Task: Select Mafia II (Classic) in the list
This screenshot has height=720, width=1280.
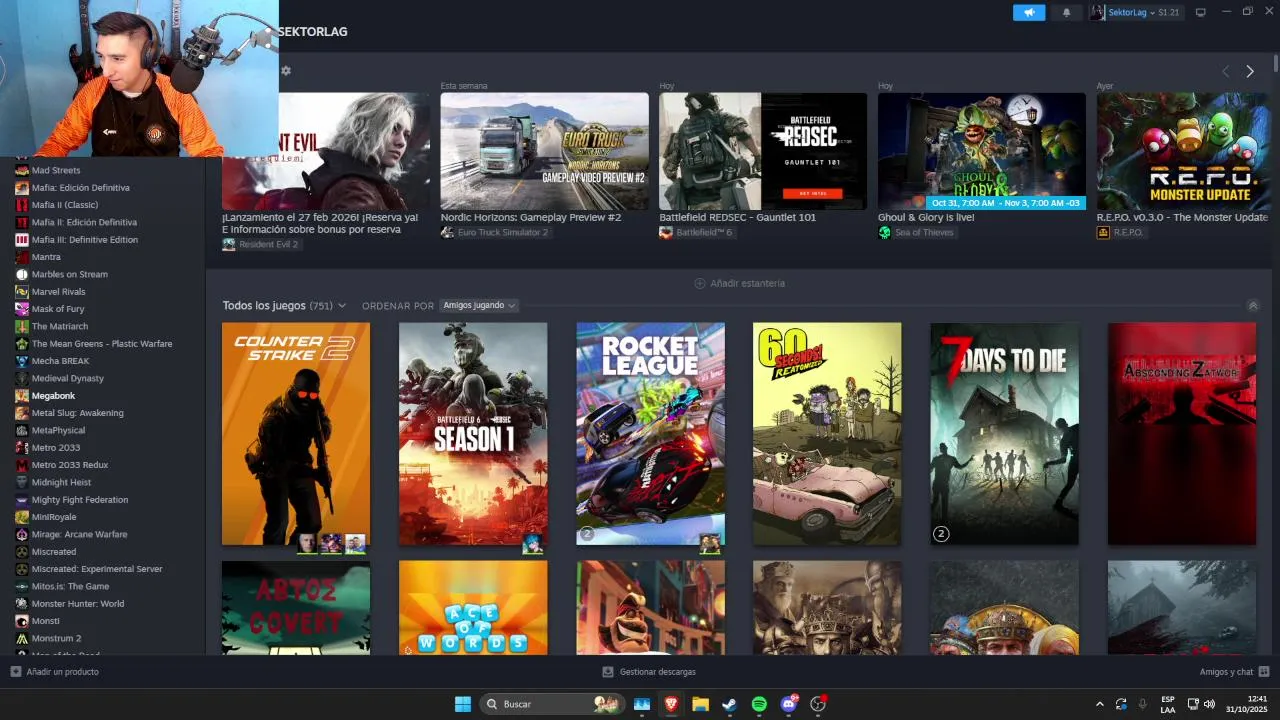Action: tap(65, 205)
